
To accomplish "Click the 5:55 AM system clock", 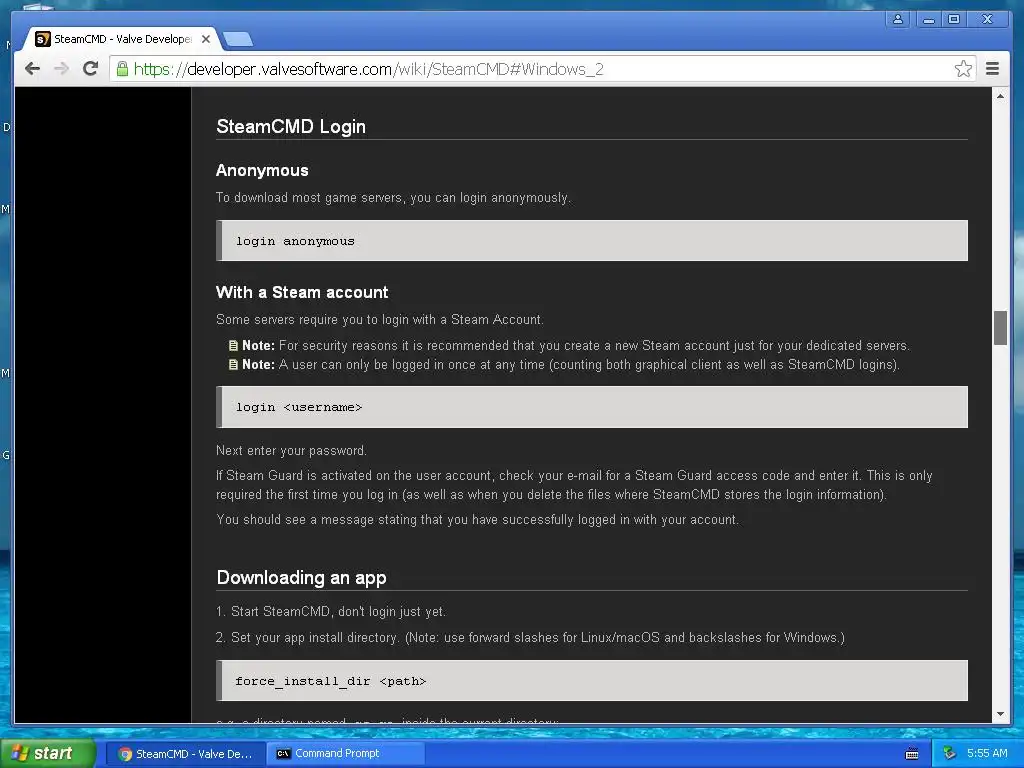I will tap(987, 754).
